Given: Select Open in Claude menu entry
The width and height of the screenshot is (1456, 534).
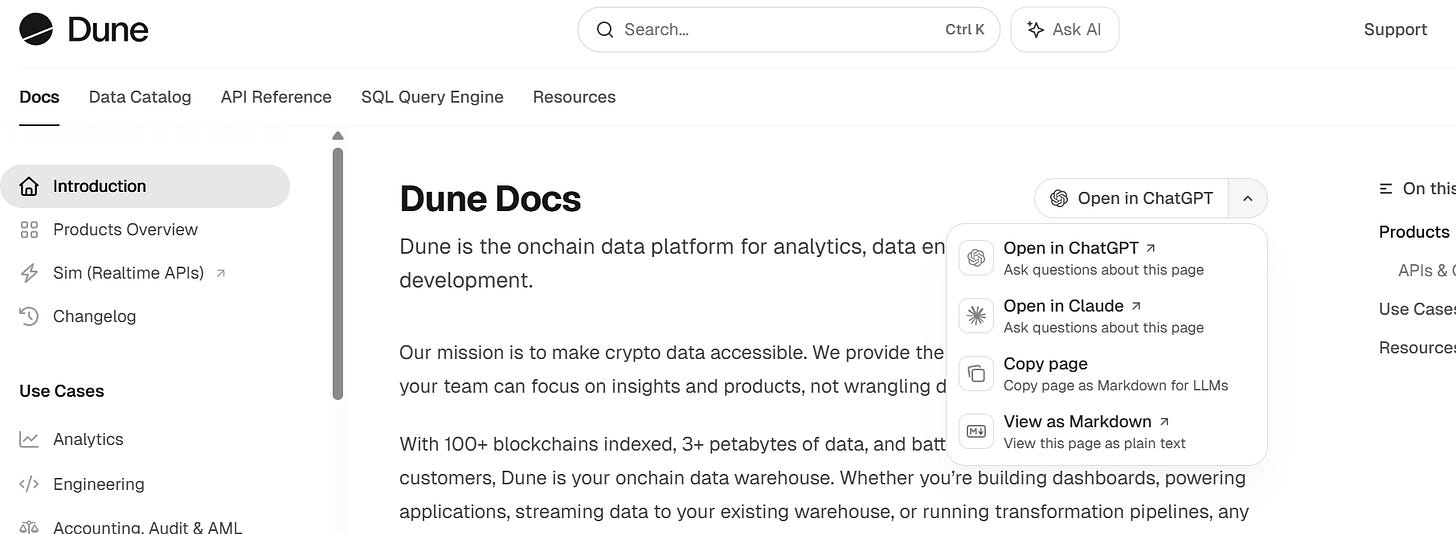Looking at the screenshot, I should [x=1107, y=316].
